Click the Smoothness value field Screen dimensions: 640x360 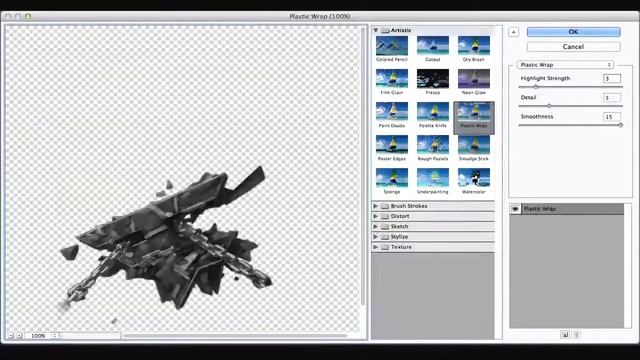[x=611, y=117]
